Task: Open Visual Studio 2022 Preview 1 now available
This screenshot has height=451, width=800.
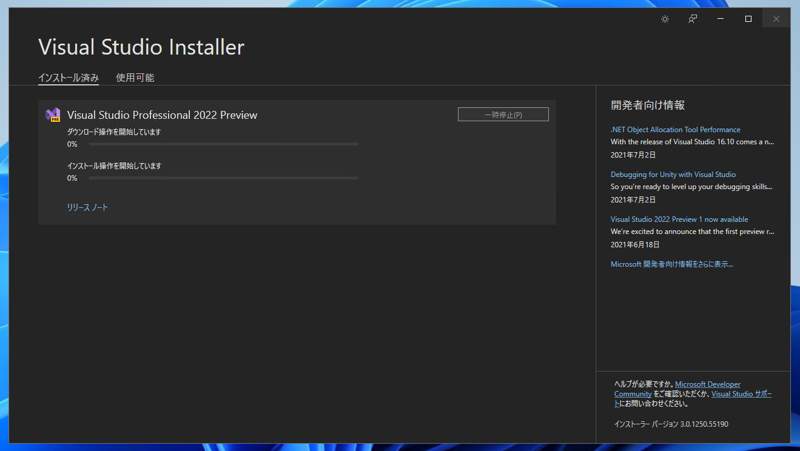Action: [x=679, y=219]
